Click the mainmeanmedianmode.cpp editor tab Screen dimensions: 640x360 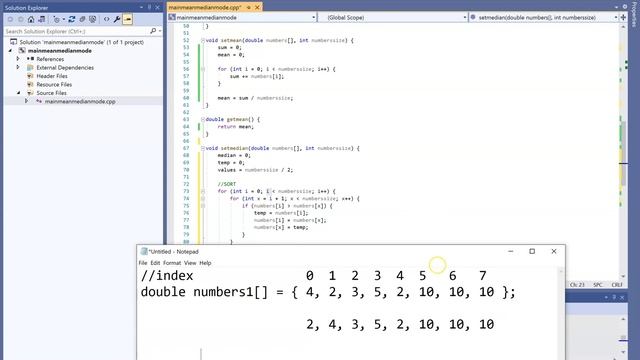click(x=205, y=7)
